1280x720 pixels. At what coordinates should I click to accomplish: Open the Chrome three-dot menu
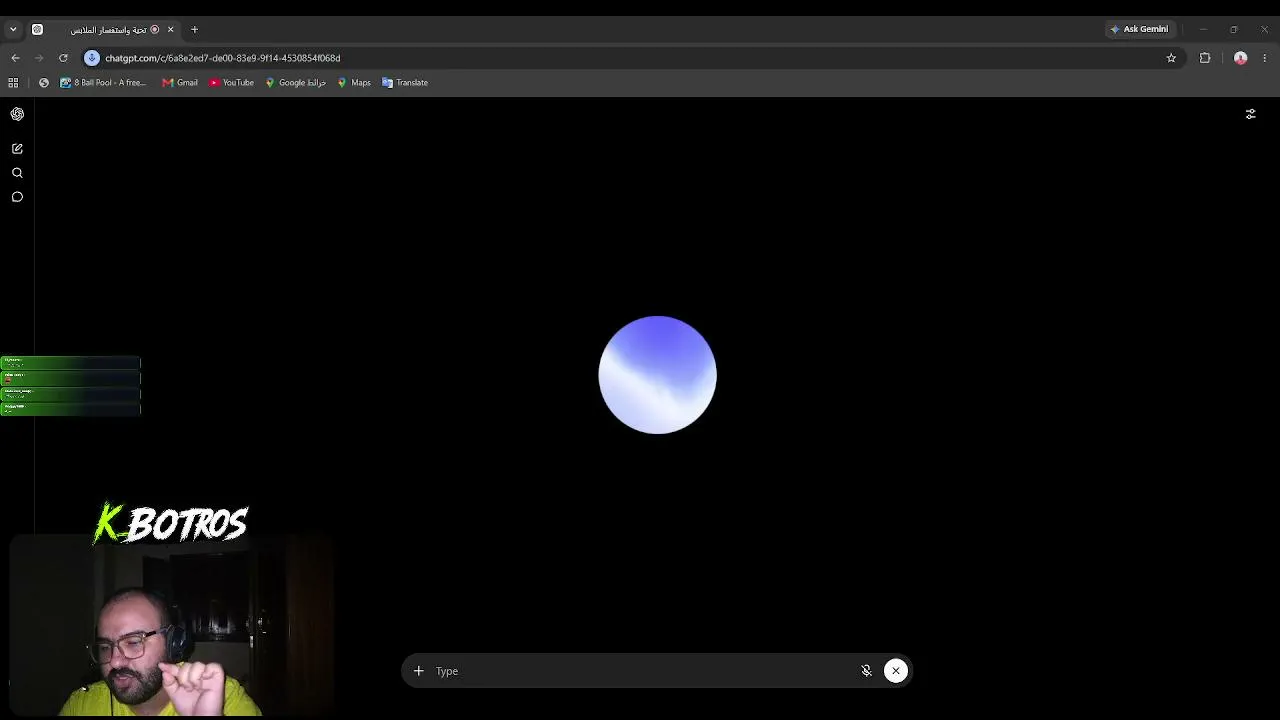click(1265, 58)
